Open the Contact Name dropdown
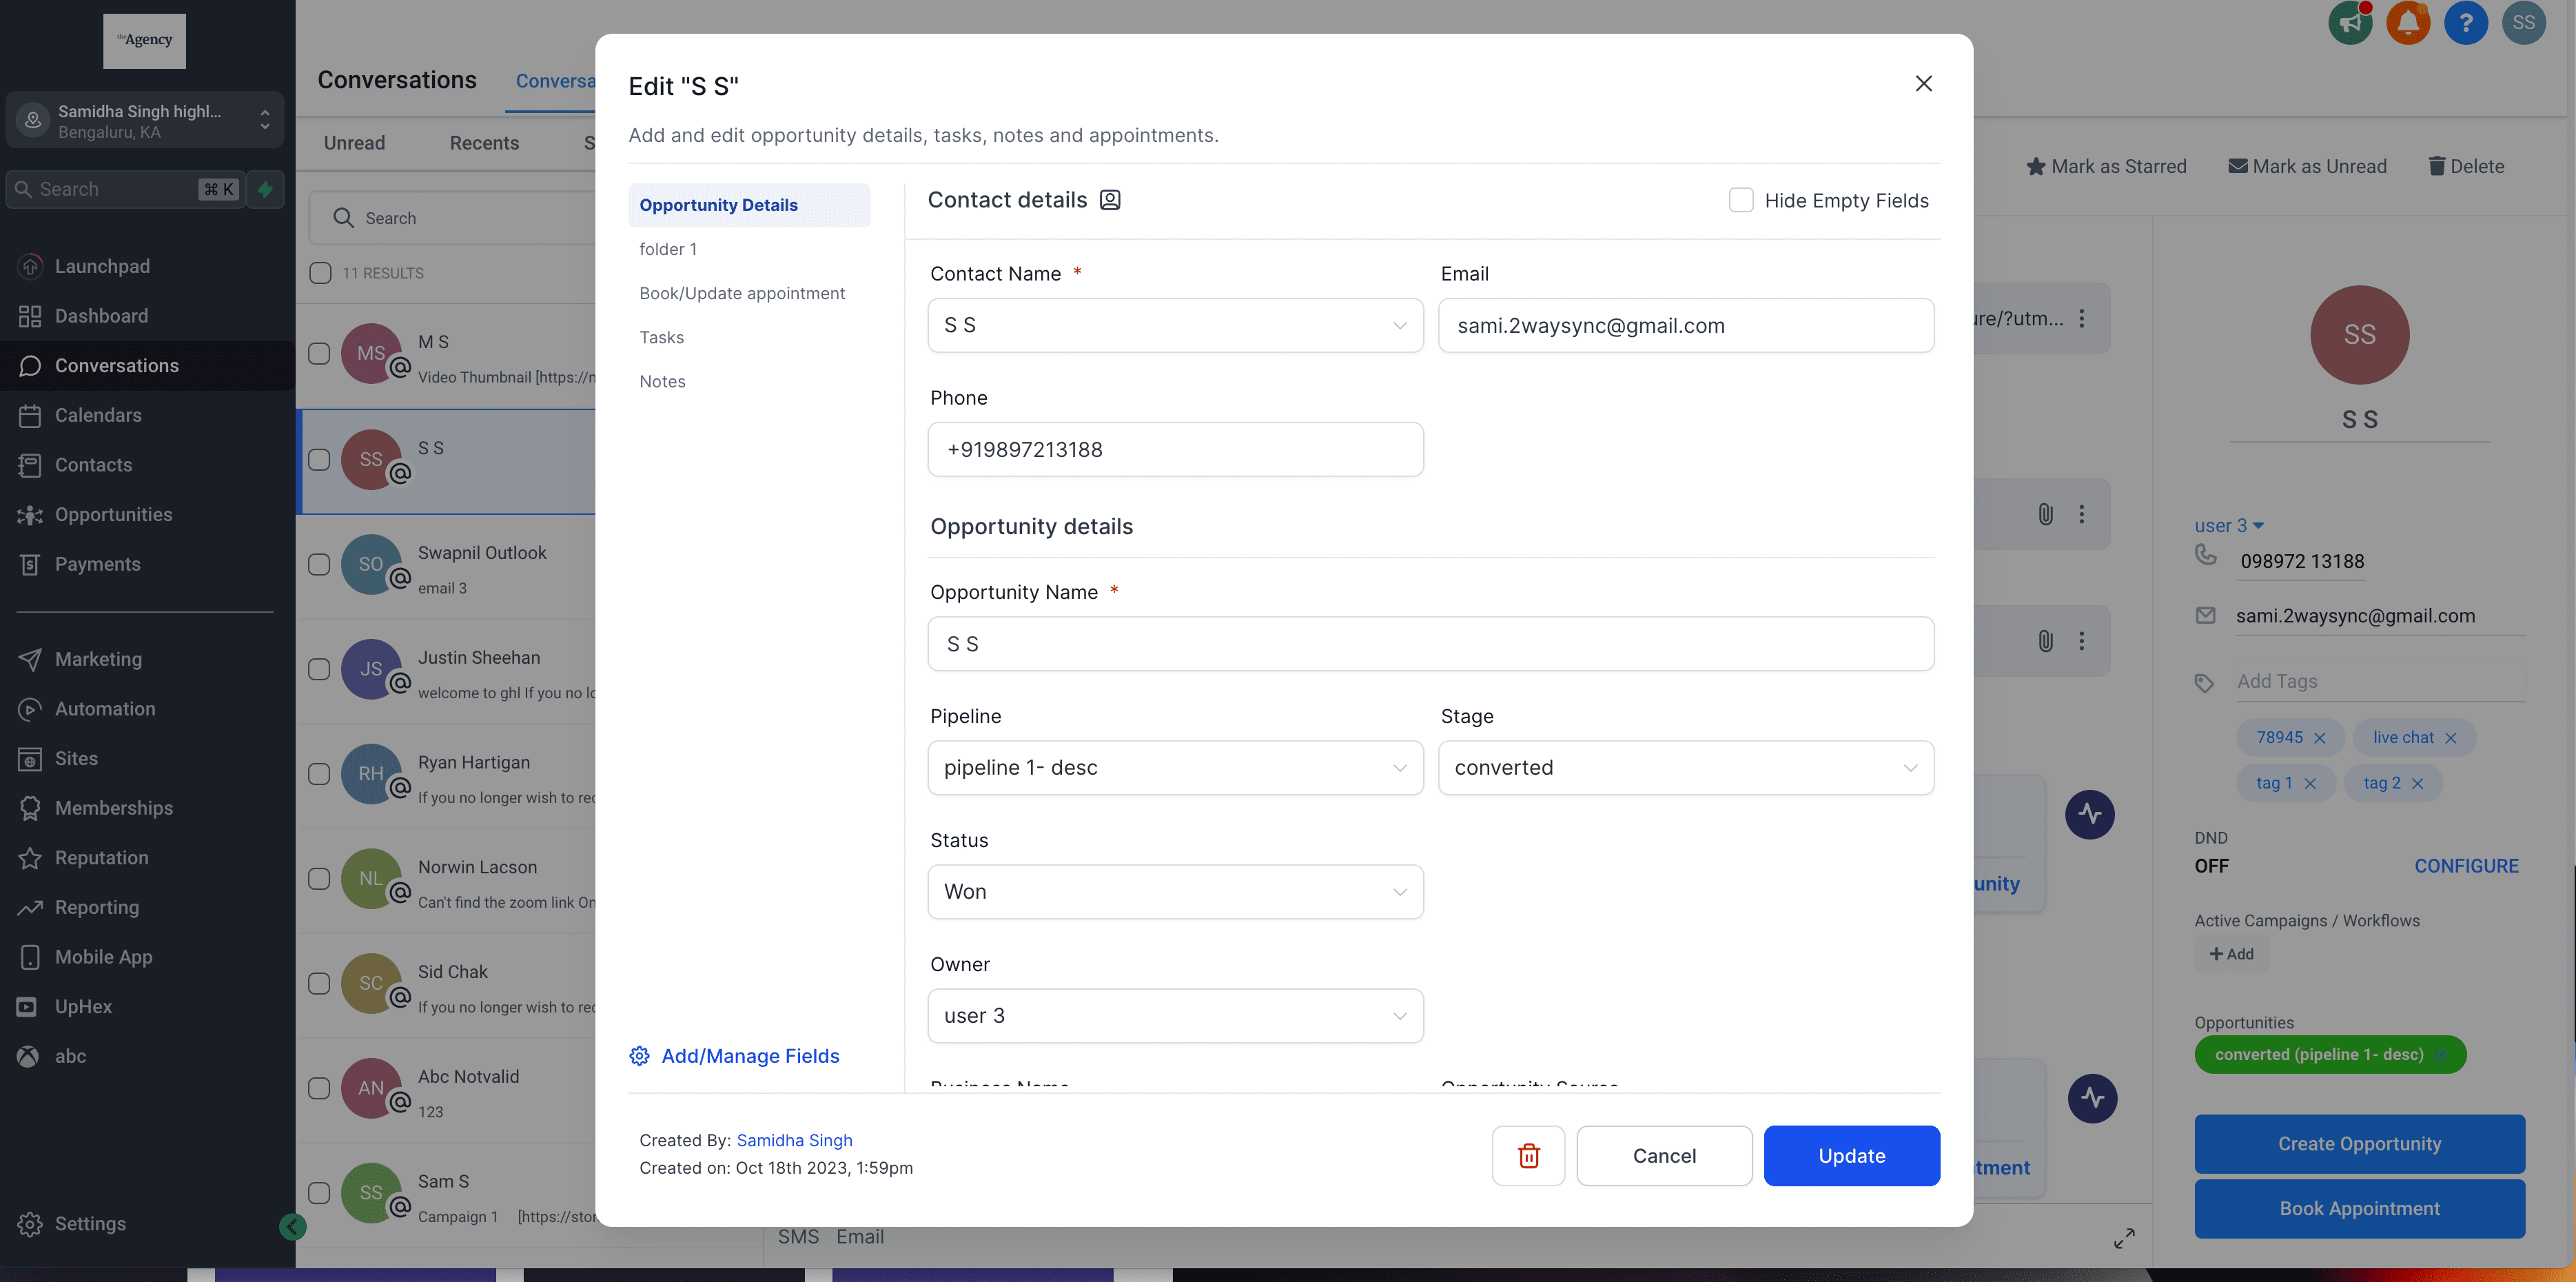Screen dimensions: 2576x1282 (x=1175, y=325)
